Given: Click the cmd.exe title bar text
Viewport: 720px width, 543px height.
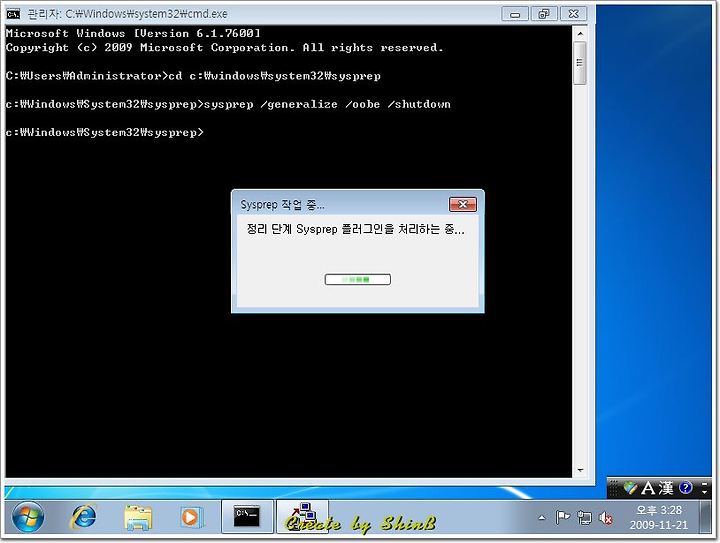Looking at the screenshot, I should tap(128, 14).
